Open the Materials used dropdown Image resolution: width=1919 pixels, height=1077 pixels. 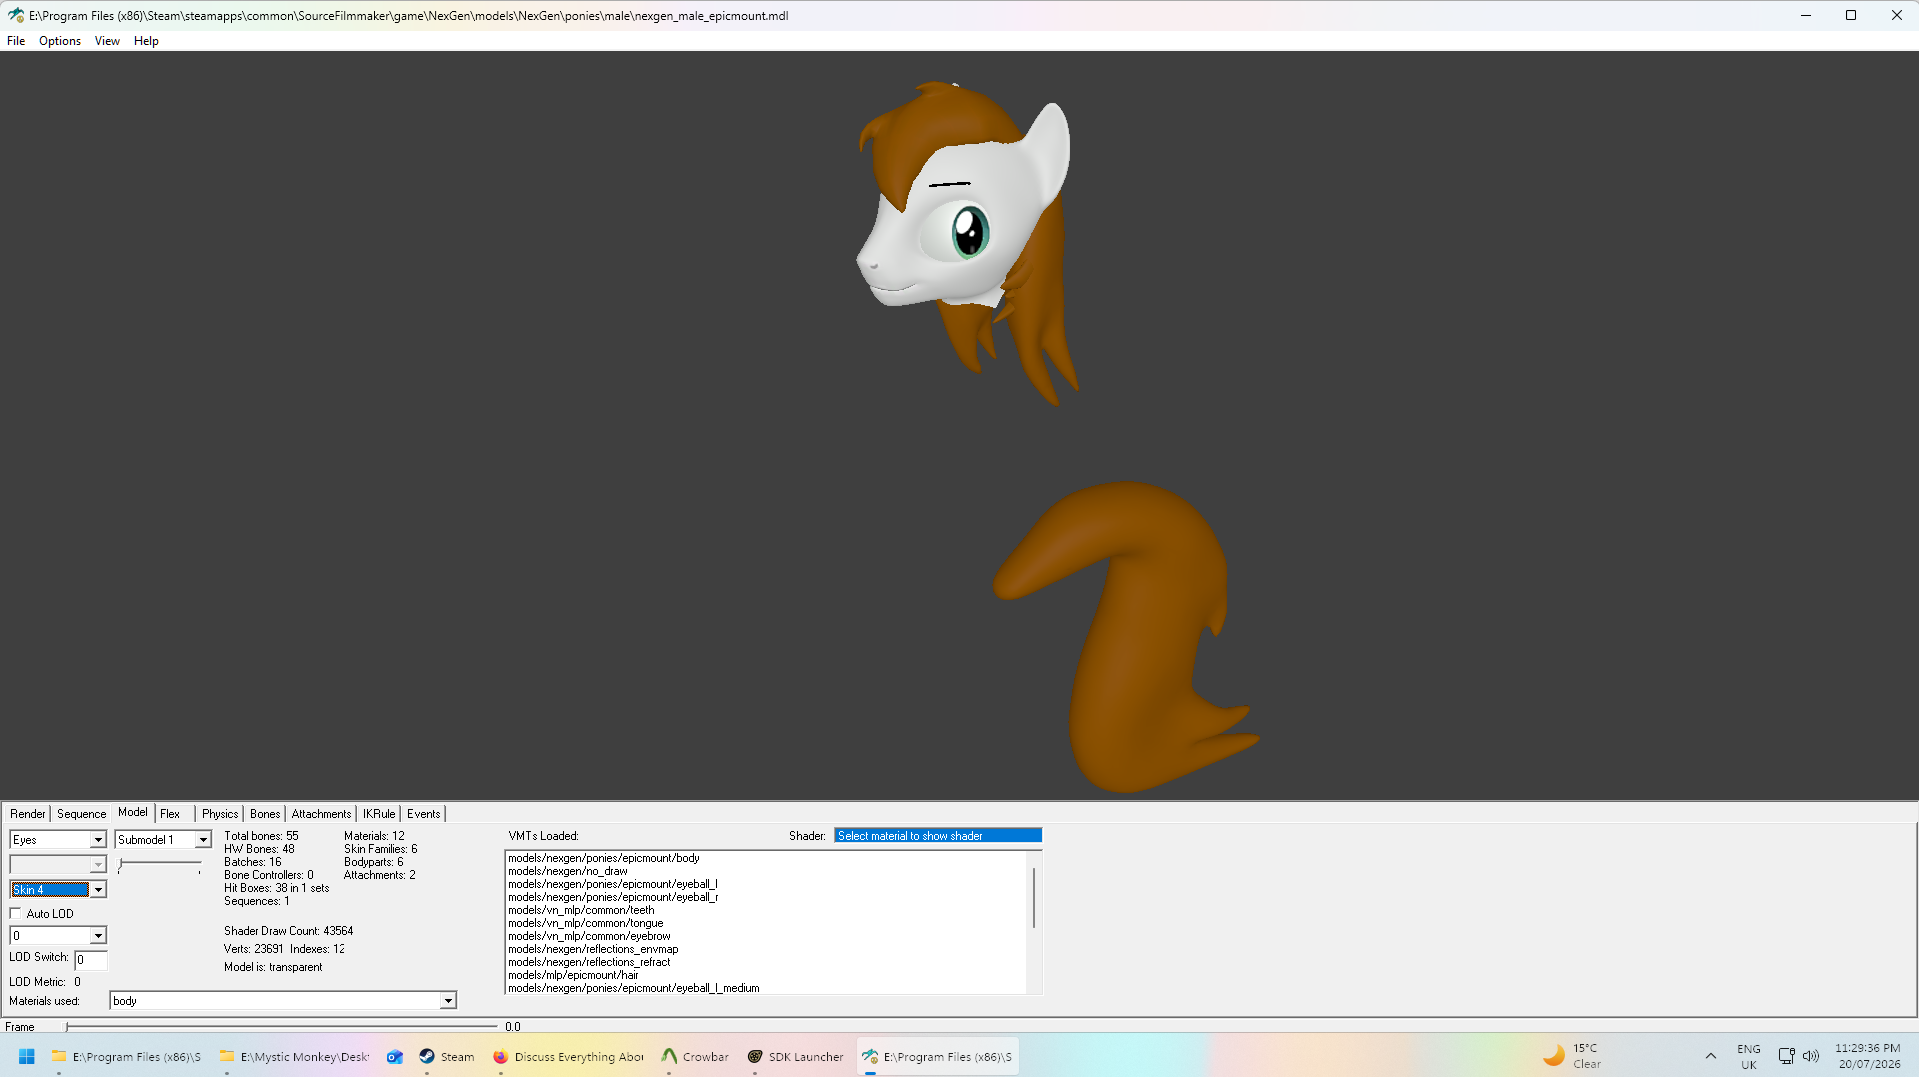point(283,1001)
